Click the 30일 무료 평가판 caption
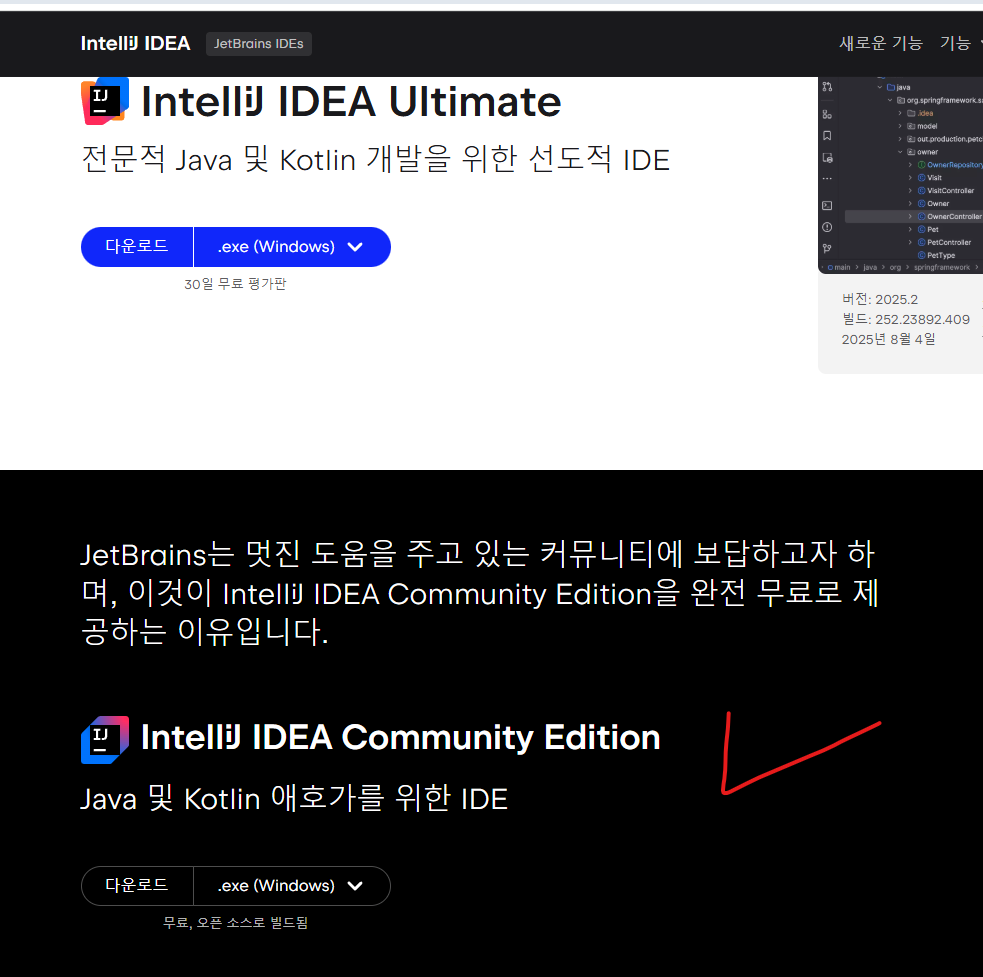Viewport: 983px width, 977px height. click(235, 284)
